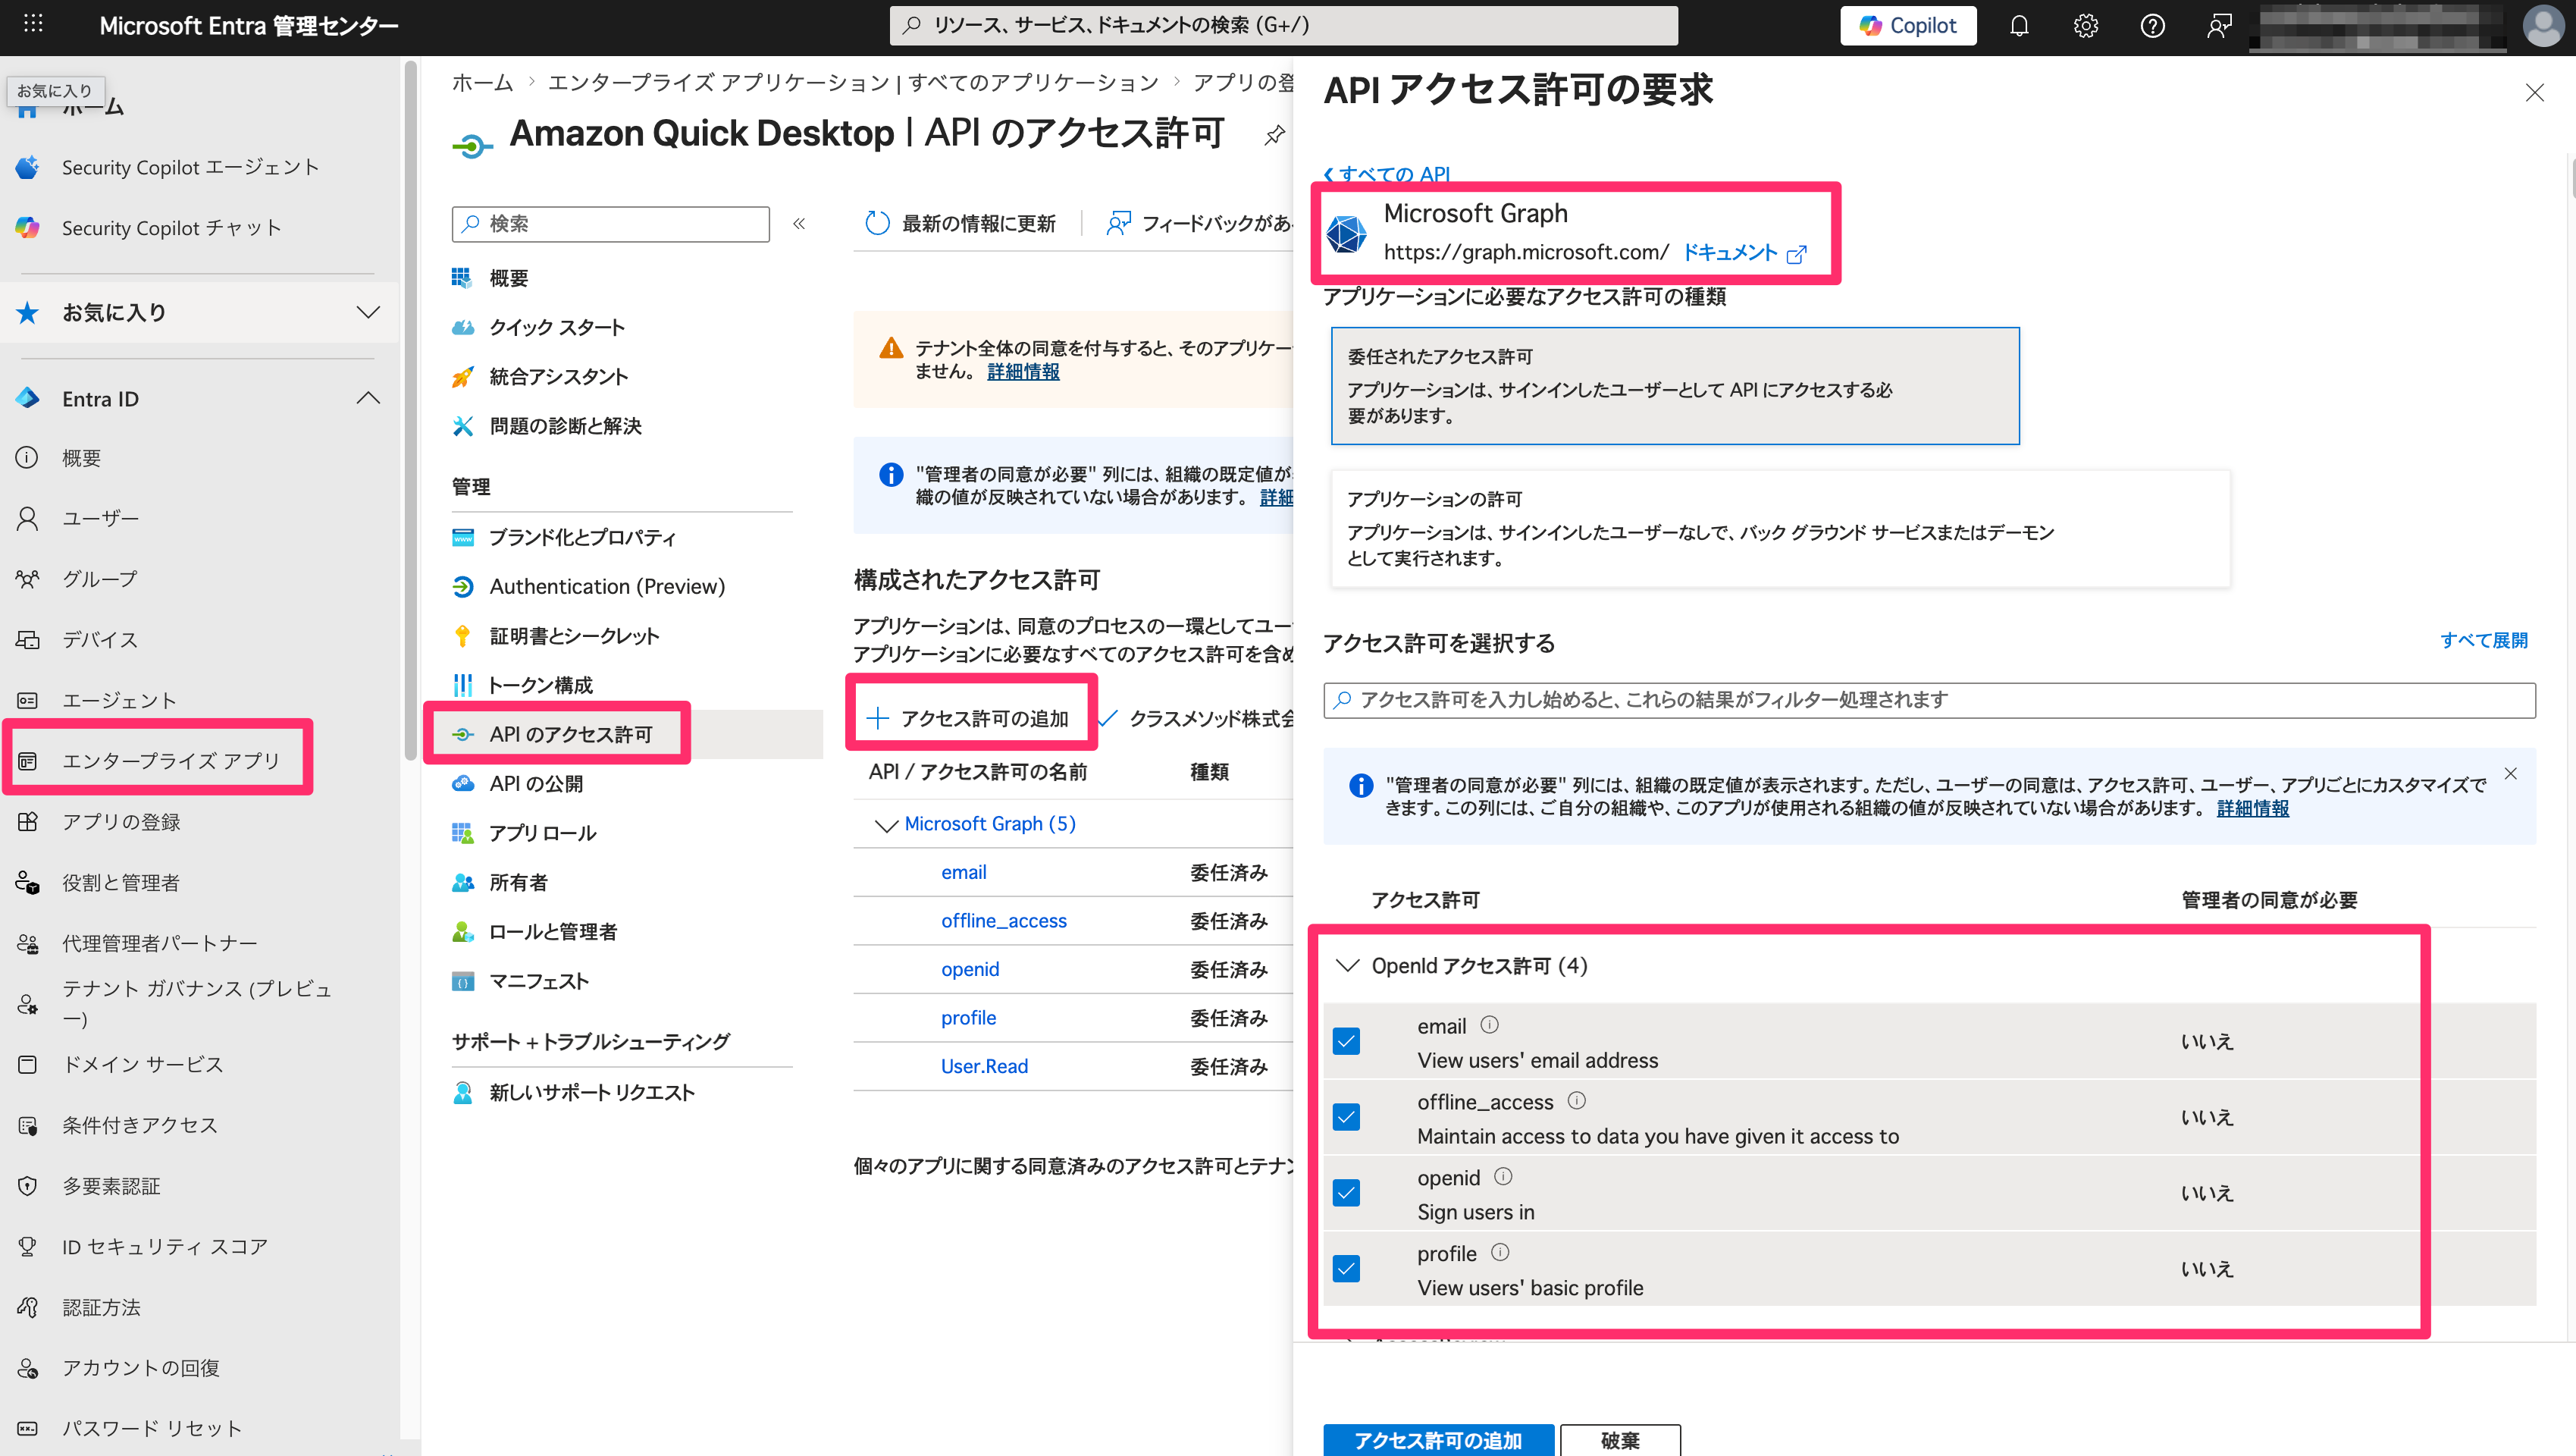Click the global resource search box
Screen dimensions: 2576x1456
point(1283,26)
